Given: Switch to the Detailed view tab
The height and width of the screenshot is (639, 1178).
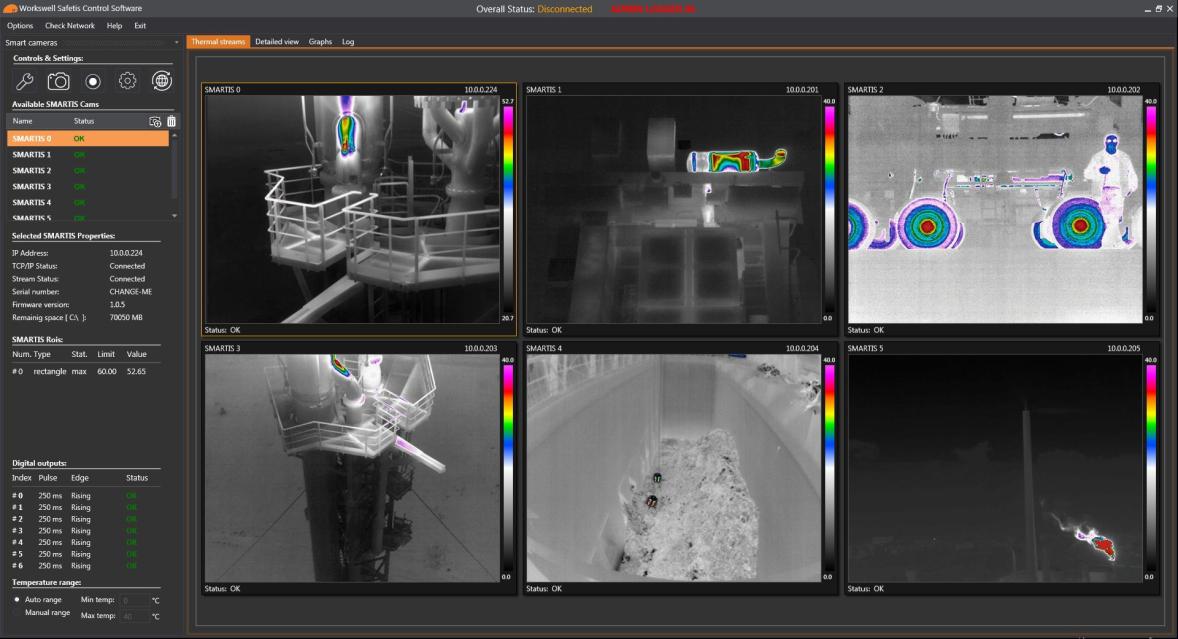Looking at the screenshot, I should (276, 42).
